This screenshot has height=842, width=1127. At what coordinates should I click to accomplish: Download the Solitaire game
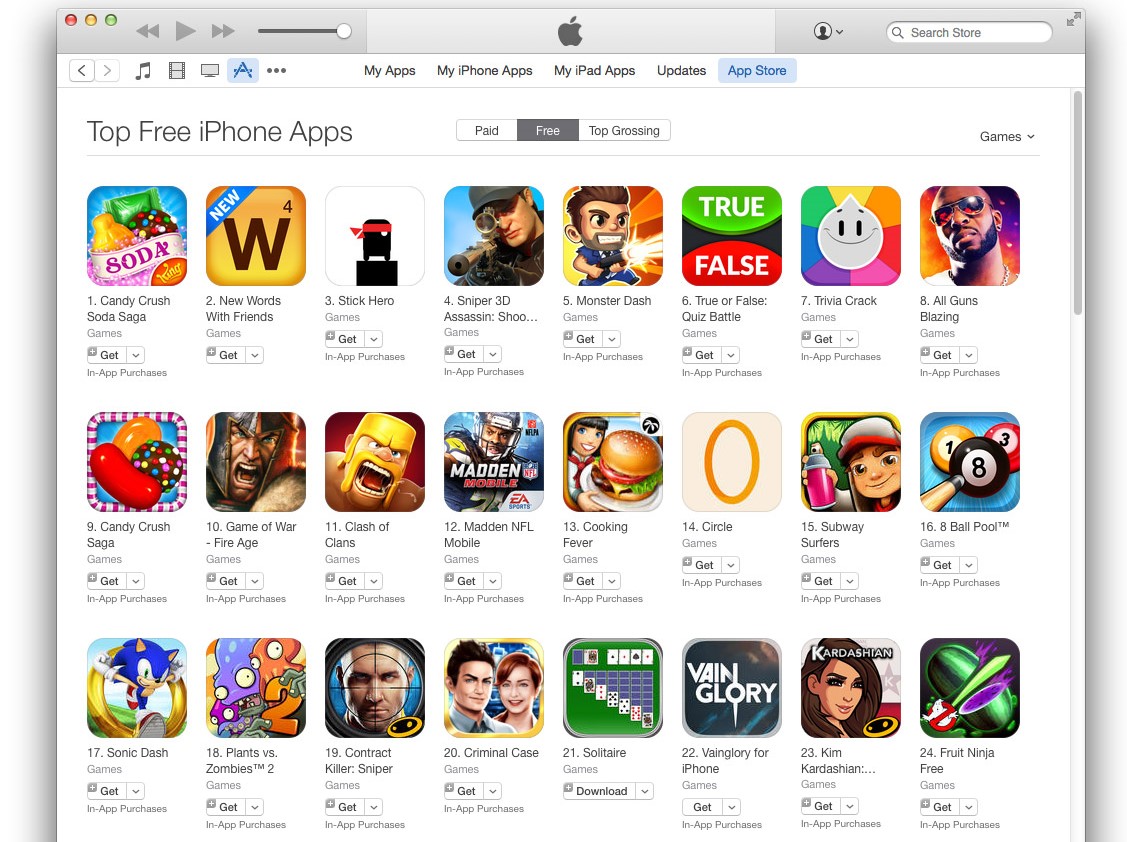point(599,791)
